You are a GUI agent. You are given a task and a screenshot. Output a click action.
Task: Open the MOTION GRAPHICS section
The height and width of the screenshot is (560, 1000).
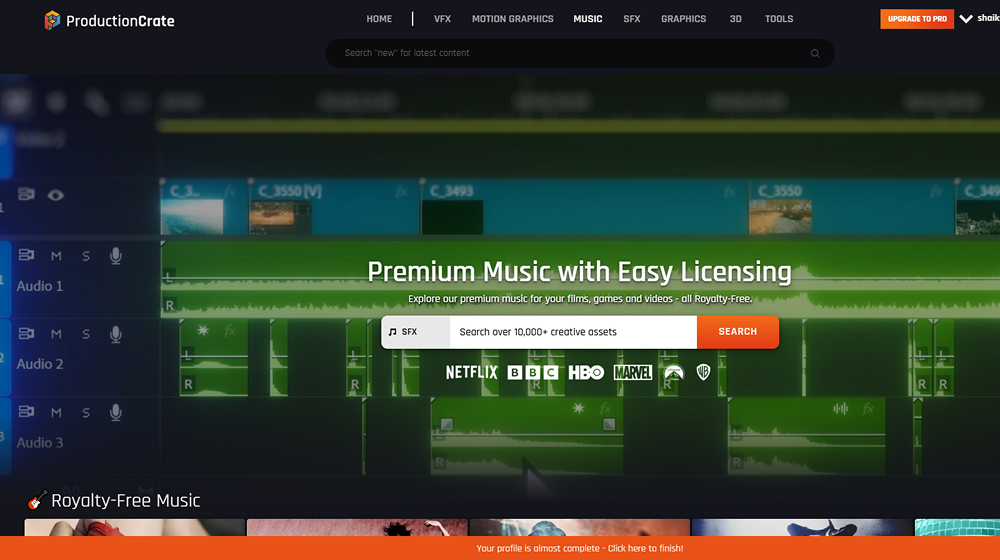click(x=512, y=19)
